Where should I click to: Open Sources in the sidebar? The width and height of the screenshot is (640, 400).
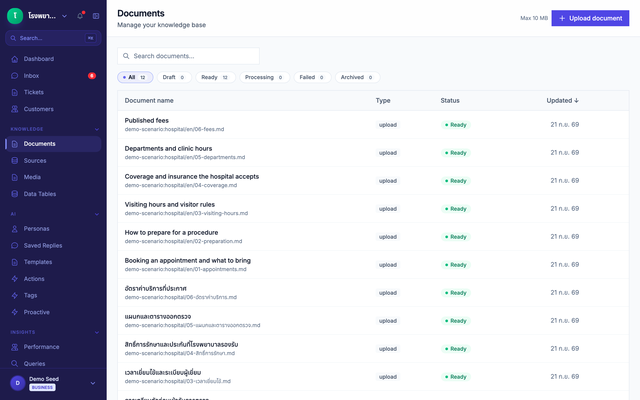point(53,161)
